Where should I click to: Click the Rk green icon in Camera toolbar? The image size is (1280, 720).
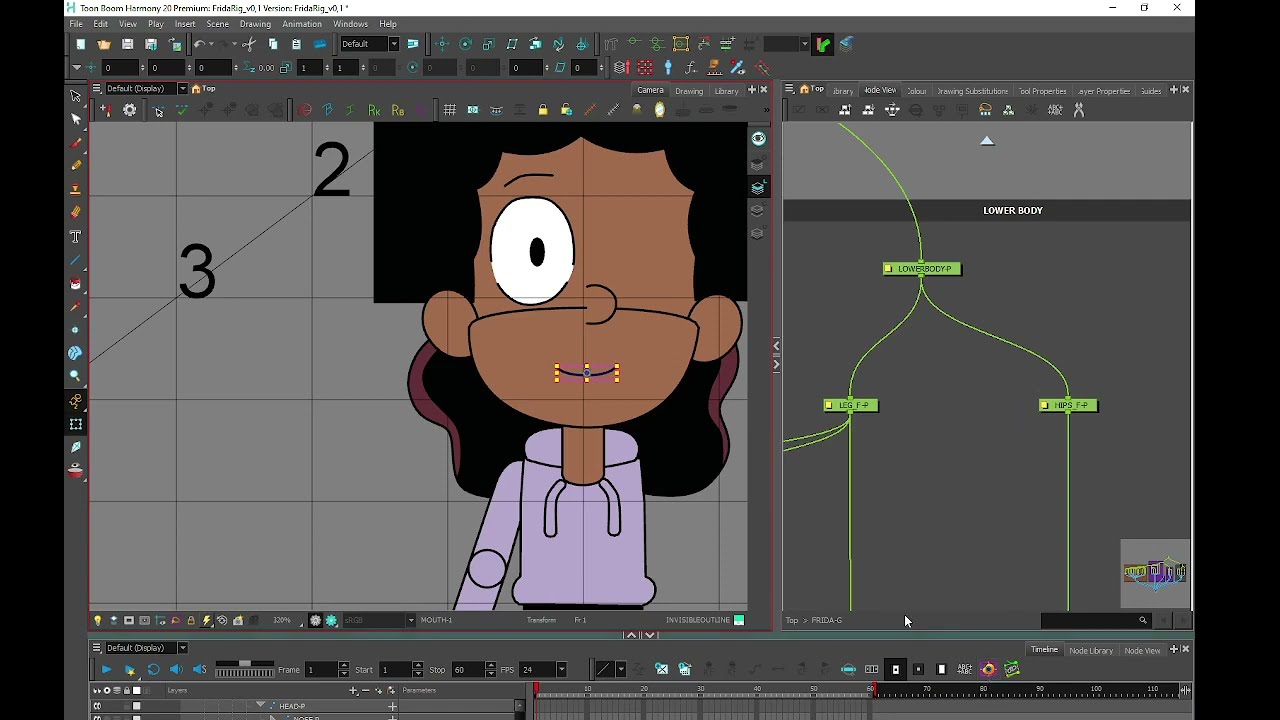(x=374, y=110)
